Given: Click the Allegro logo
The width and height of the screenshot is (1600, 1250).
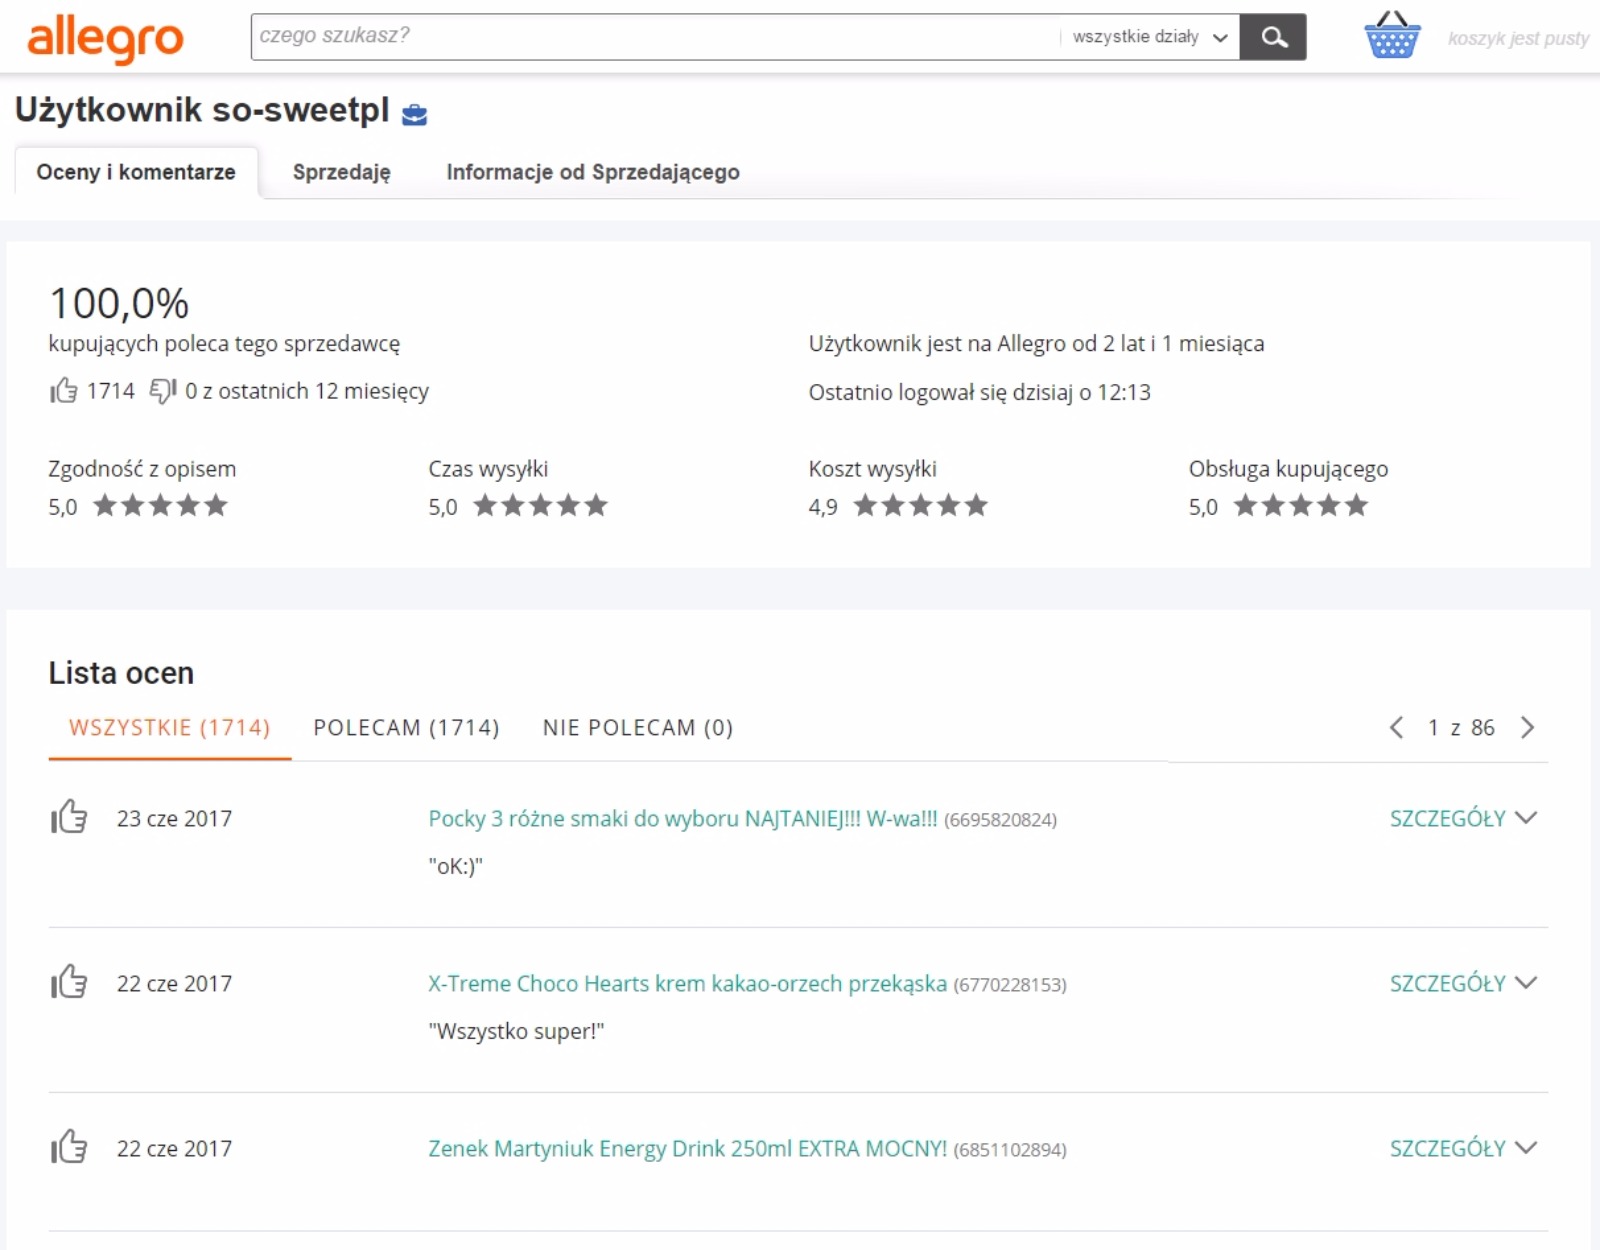Looking at the screenshot, I should click(x=105, y=39).
